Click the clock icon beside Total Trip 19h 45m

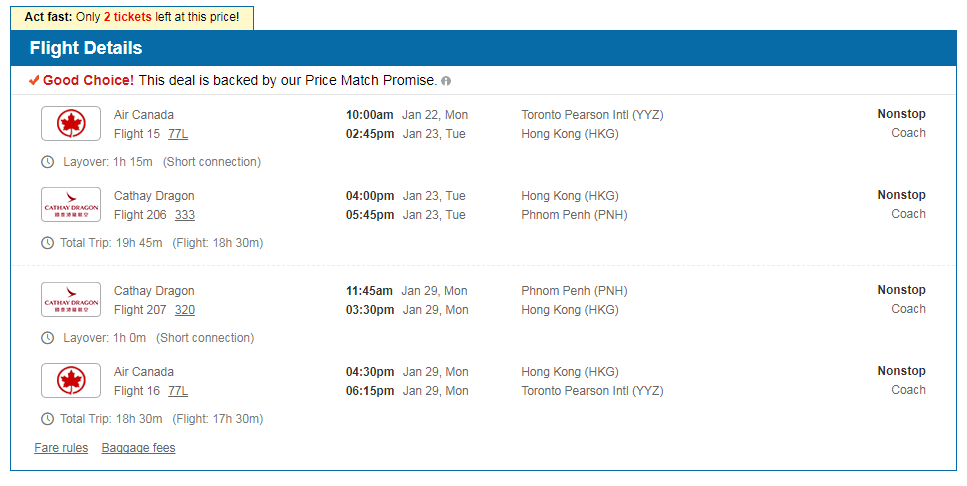[47, 243]
